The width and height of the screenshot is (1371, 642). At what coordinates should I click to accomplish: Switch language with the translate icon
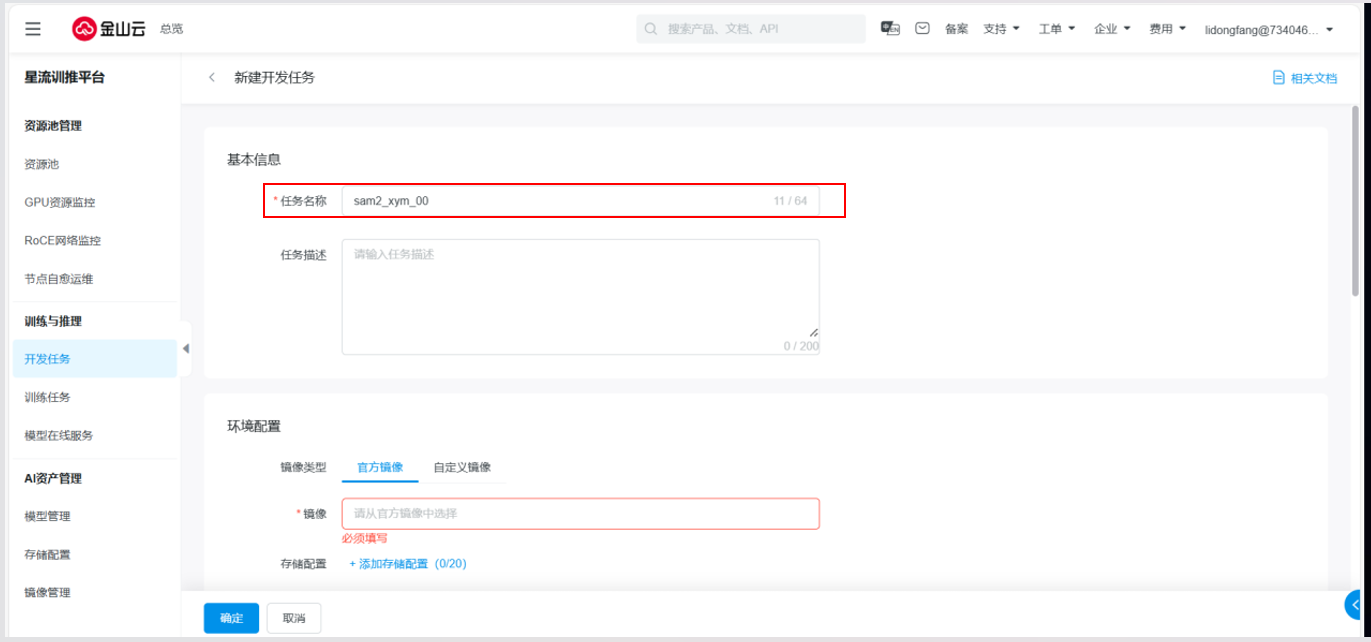(890, 29)
